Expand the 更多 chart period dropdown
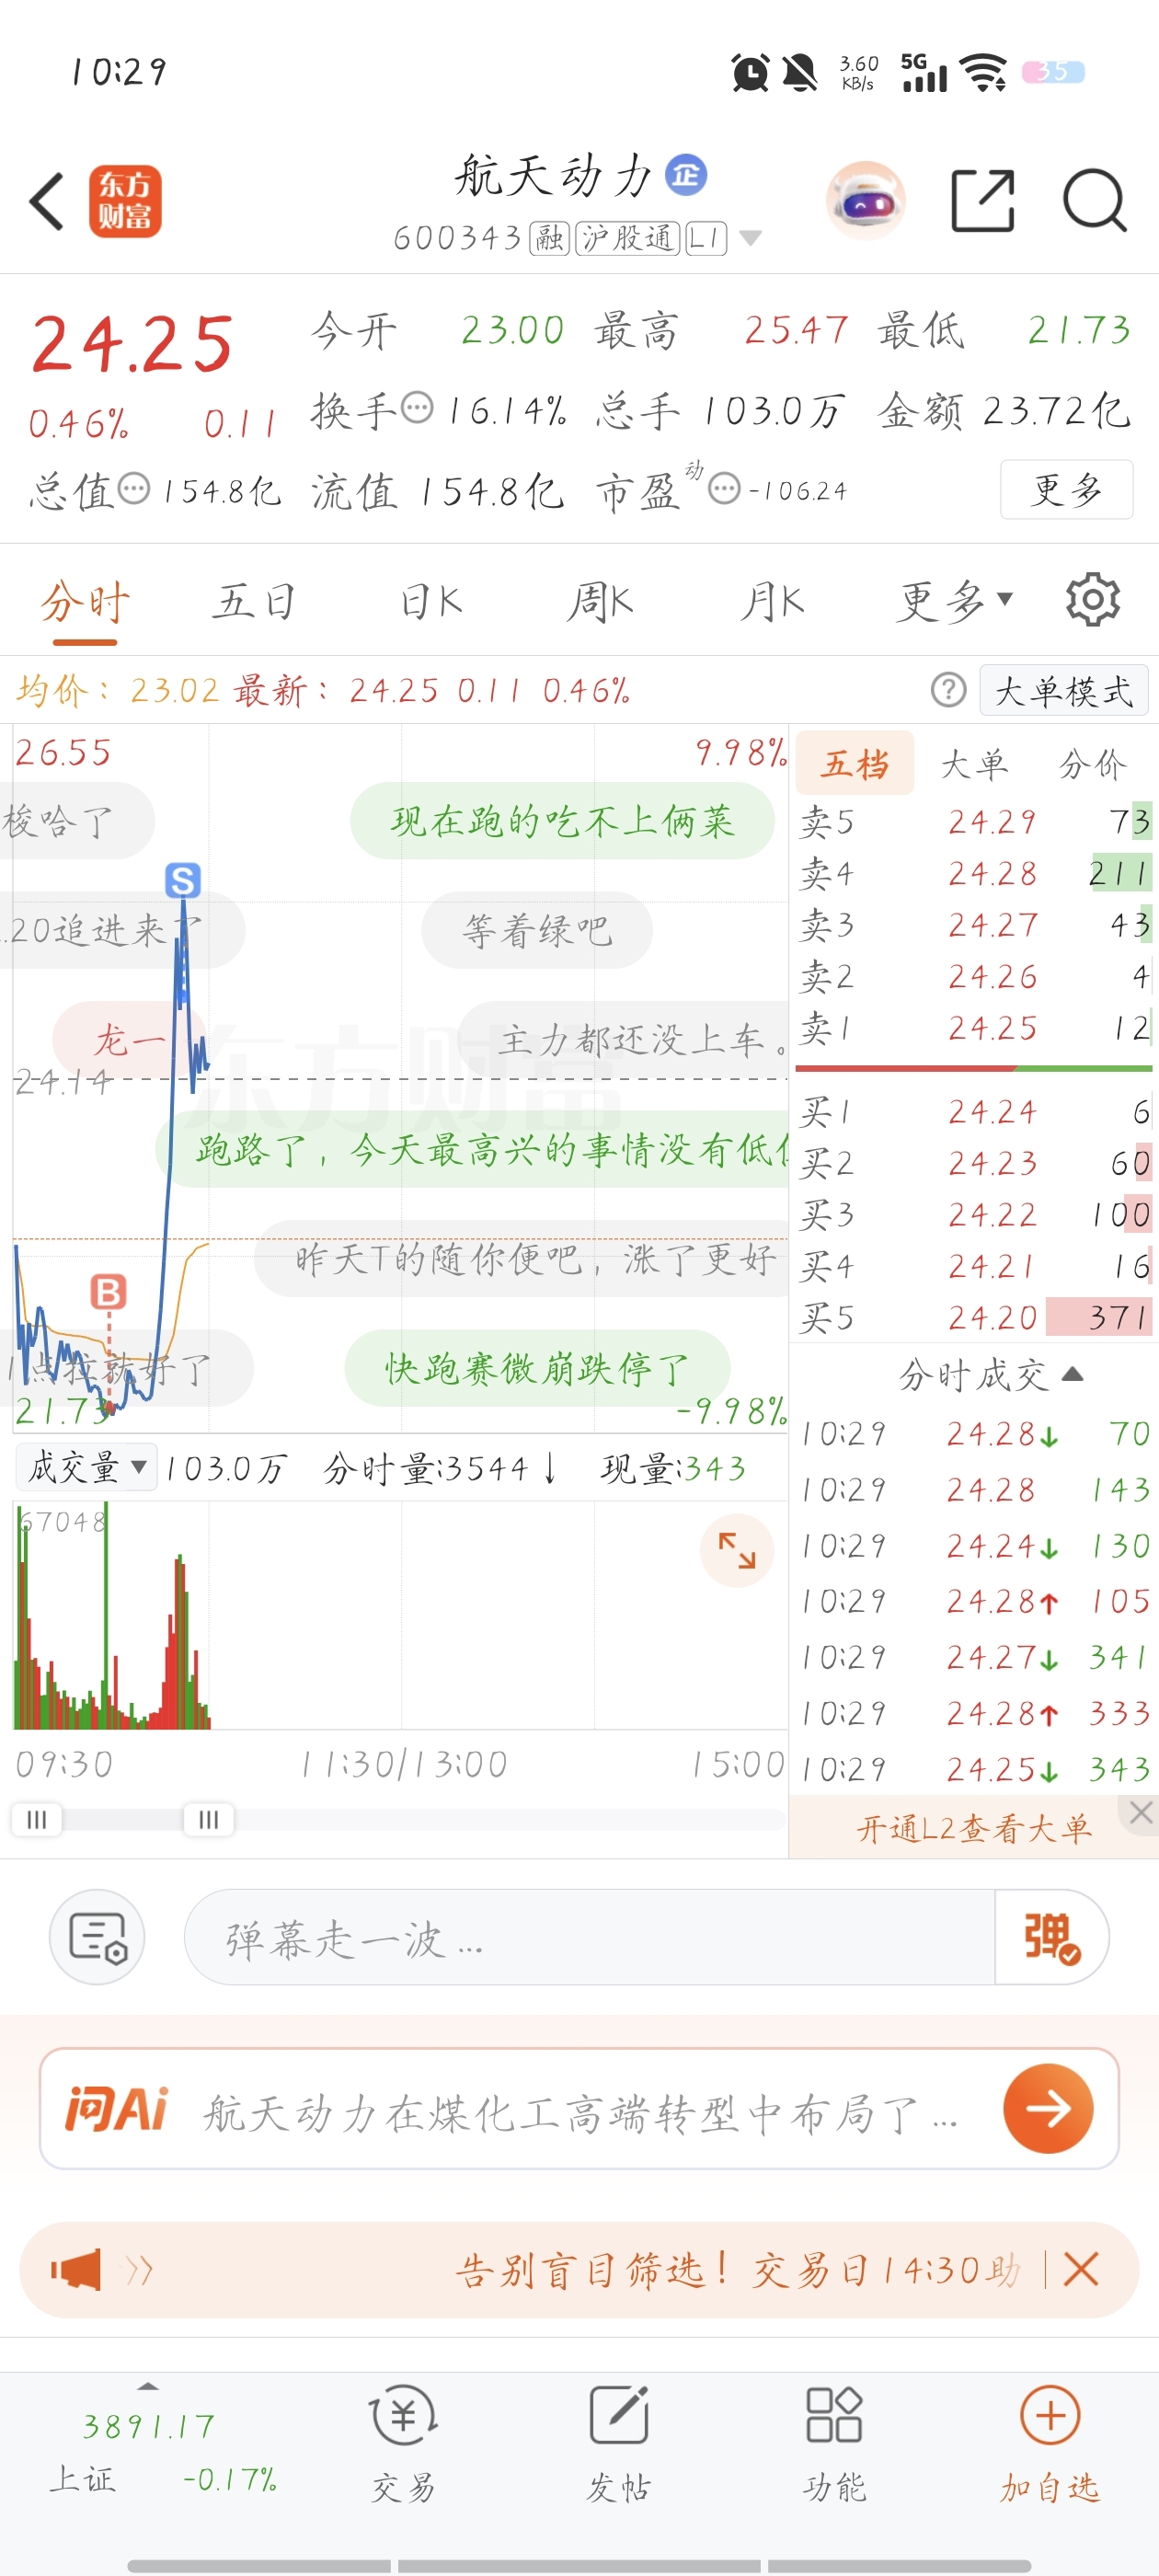 [954, 602]
